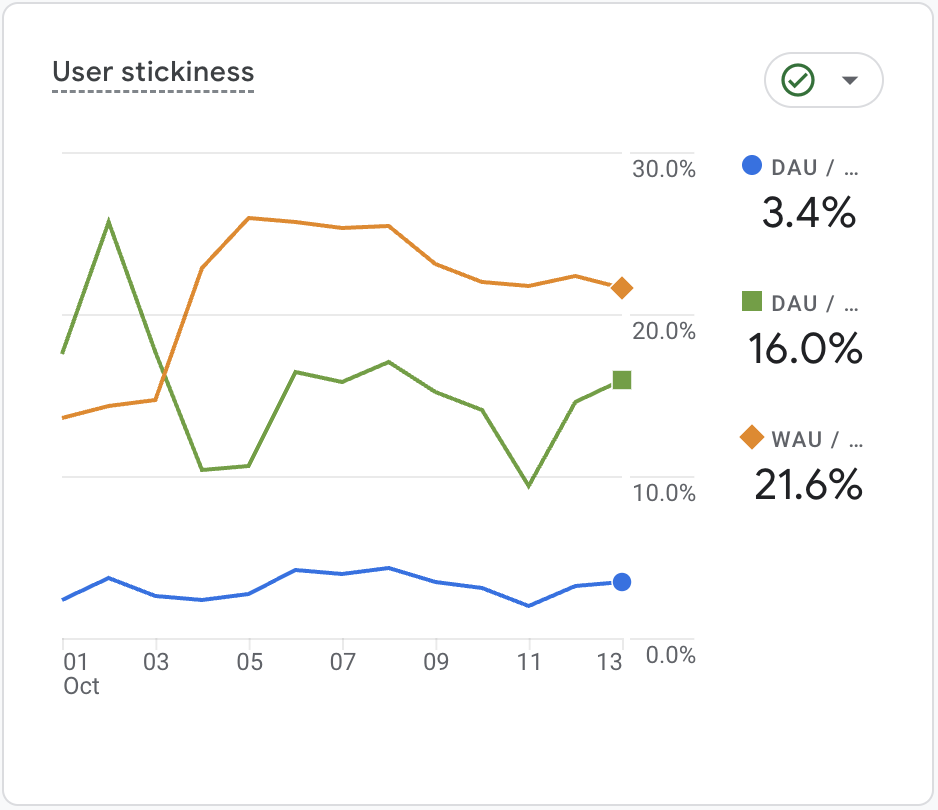Click the 0.0% y-axis label
Screen dimensions: 938x810
coord(668,655)
